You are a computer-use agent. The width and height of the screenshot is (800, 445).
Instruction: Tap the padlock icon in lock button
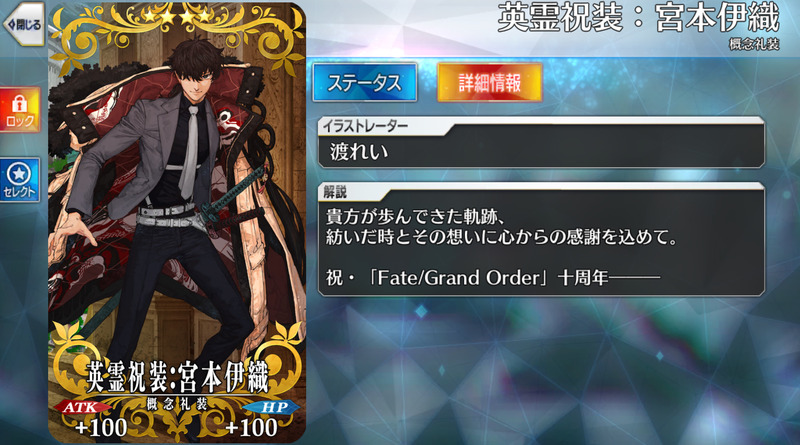[20, 104]
